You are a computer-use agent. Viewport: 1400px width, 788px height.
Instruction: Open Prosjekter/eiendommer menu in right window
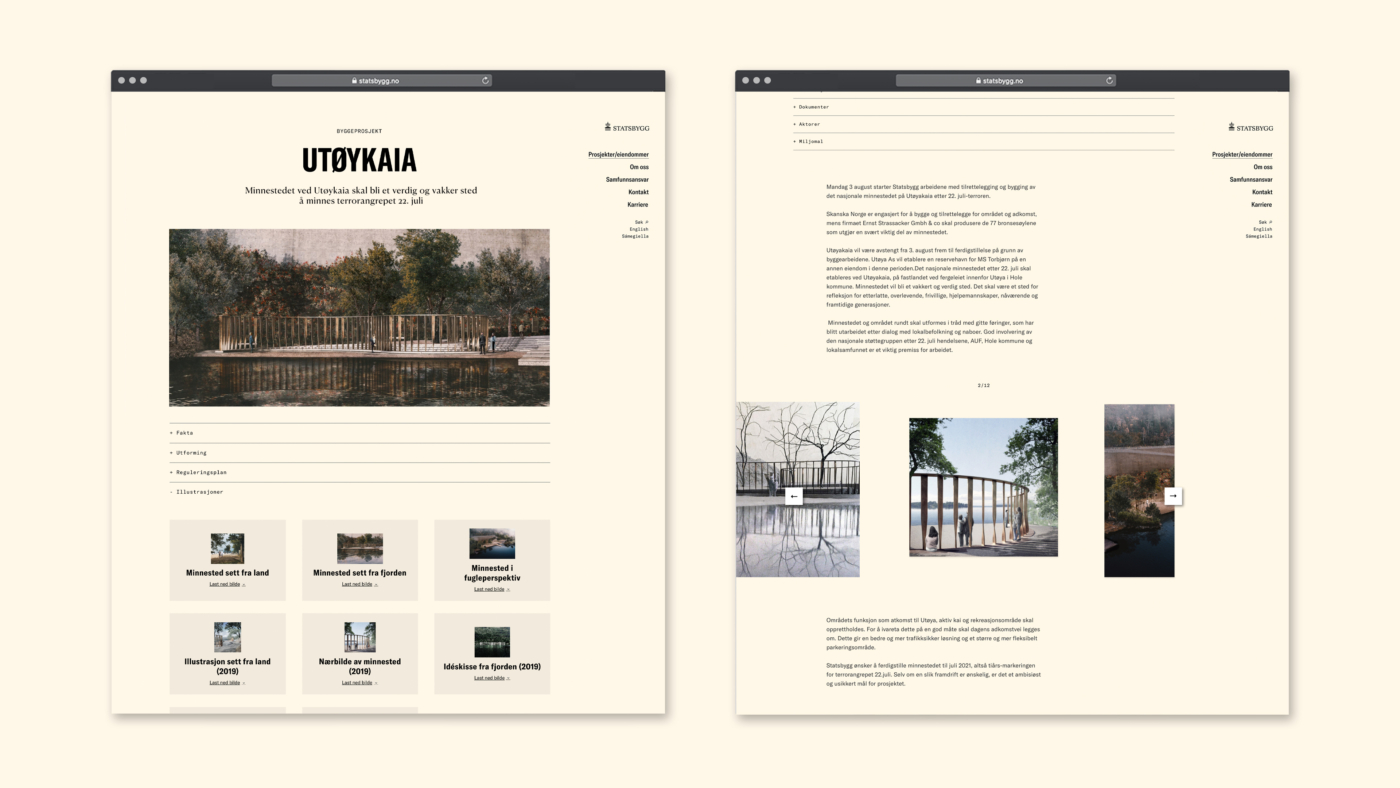[x=1242, y=155]
